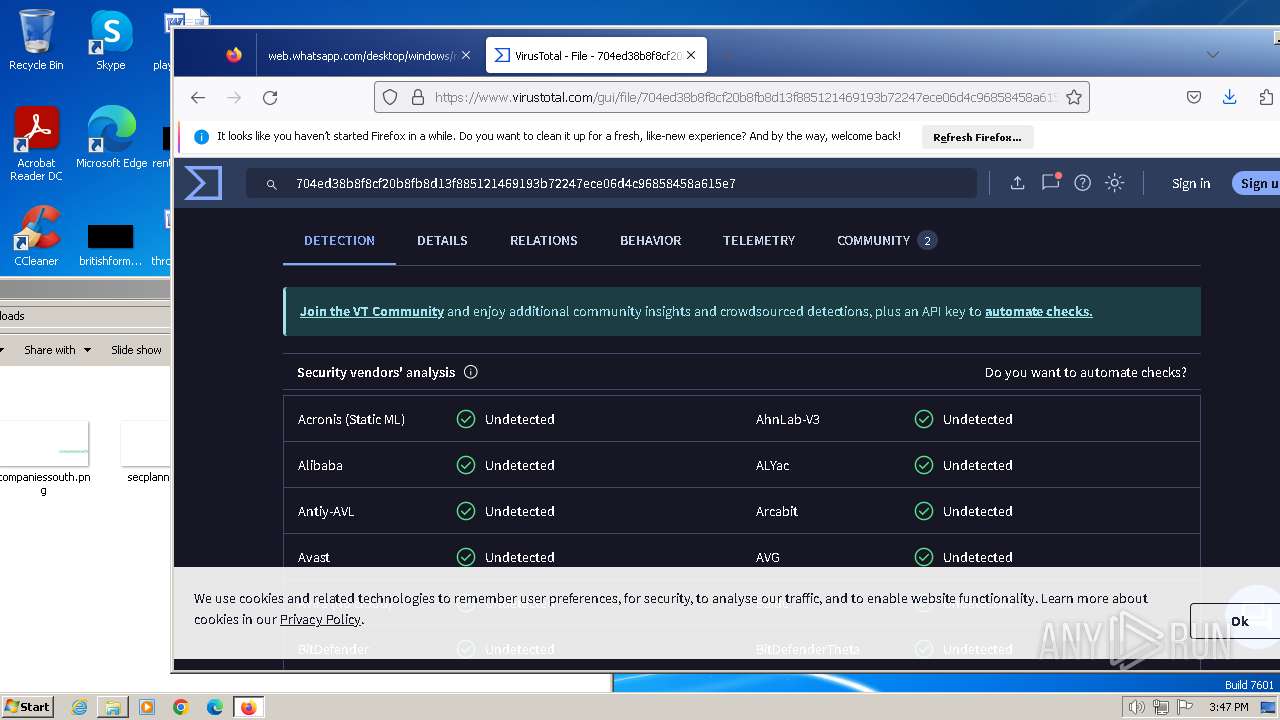Click the Alibaba vendor name
Image resolution: width=1280 pixels, height=720 pixels.
(320, 465)
